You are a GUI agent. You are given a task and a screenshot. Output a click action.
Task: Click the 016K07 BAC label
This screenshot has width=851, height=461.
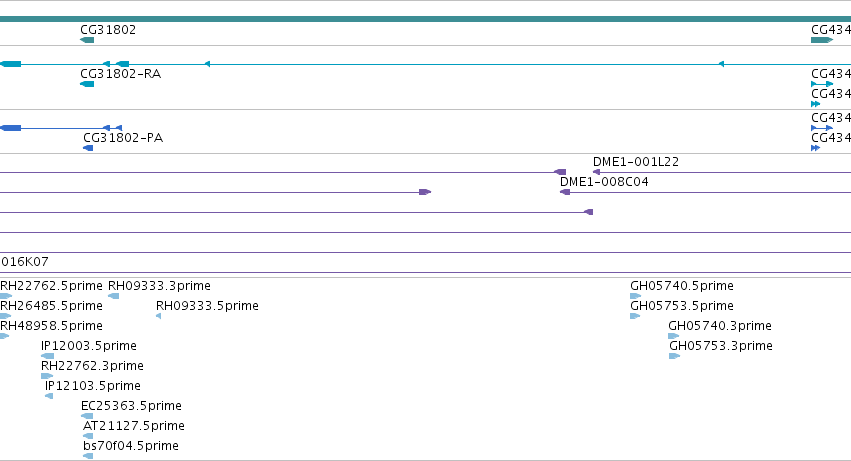pos(25,262)
